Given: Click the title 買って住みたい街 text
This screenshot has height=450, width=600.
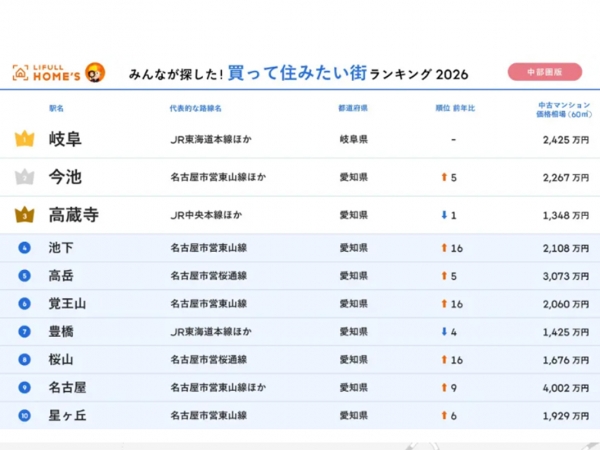Looking at the screenshot, I should 297,73.
